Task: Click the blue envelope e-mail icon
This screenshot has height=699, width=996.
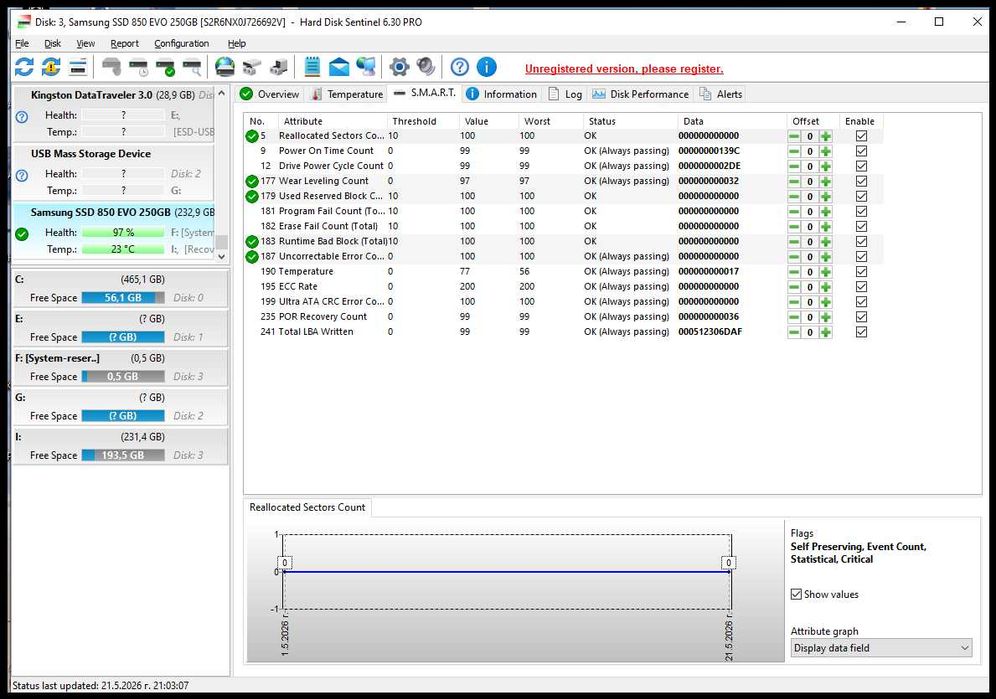Action: 339,67
